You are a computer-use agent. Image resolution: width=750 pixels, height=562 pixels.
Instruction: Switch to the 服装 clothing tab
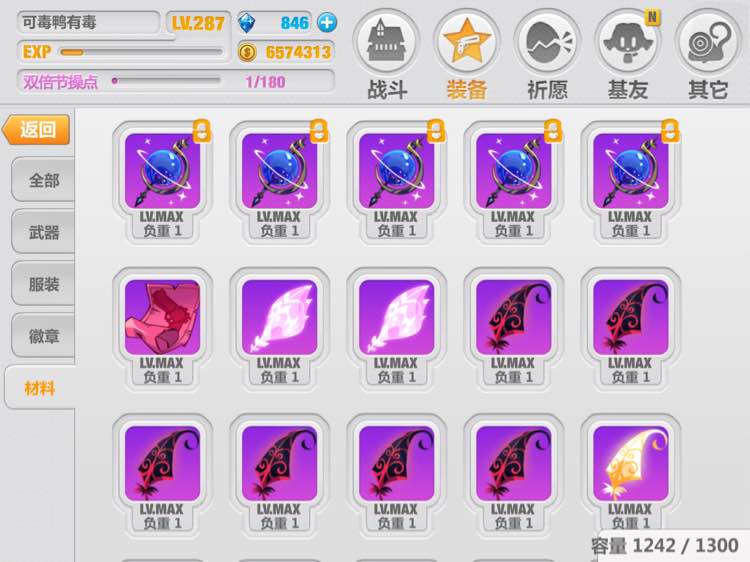(x=44, y=284)
